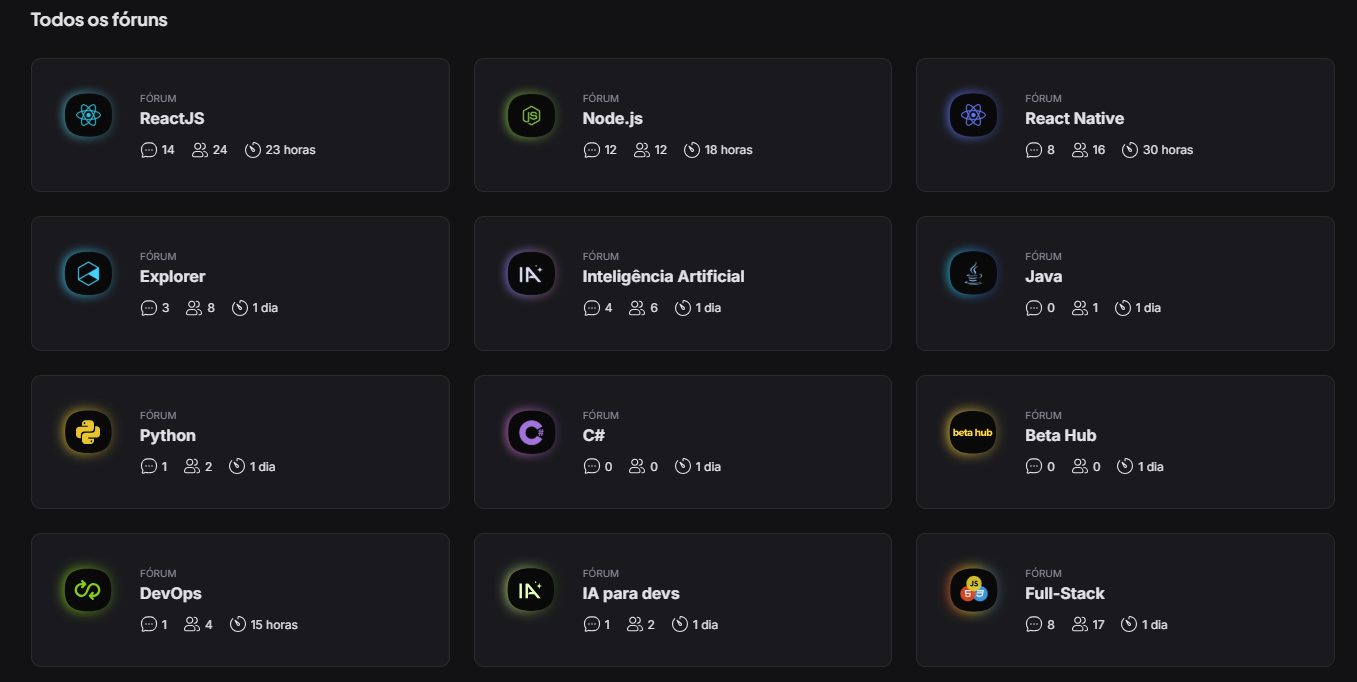Click the Todos os fóruns heading

99,19
